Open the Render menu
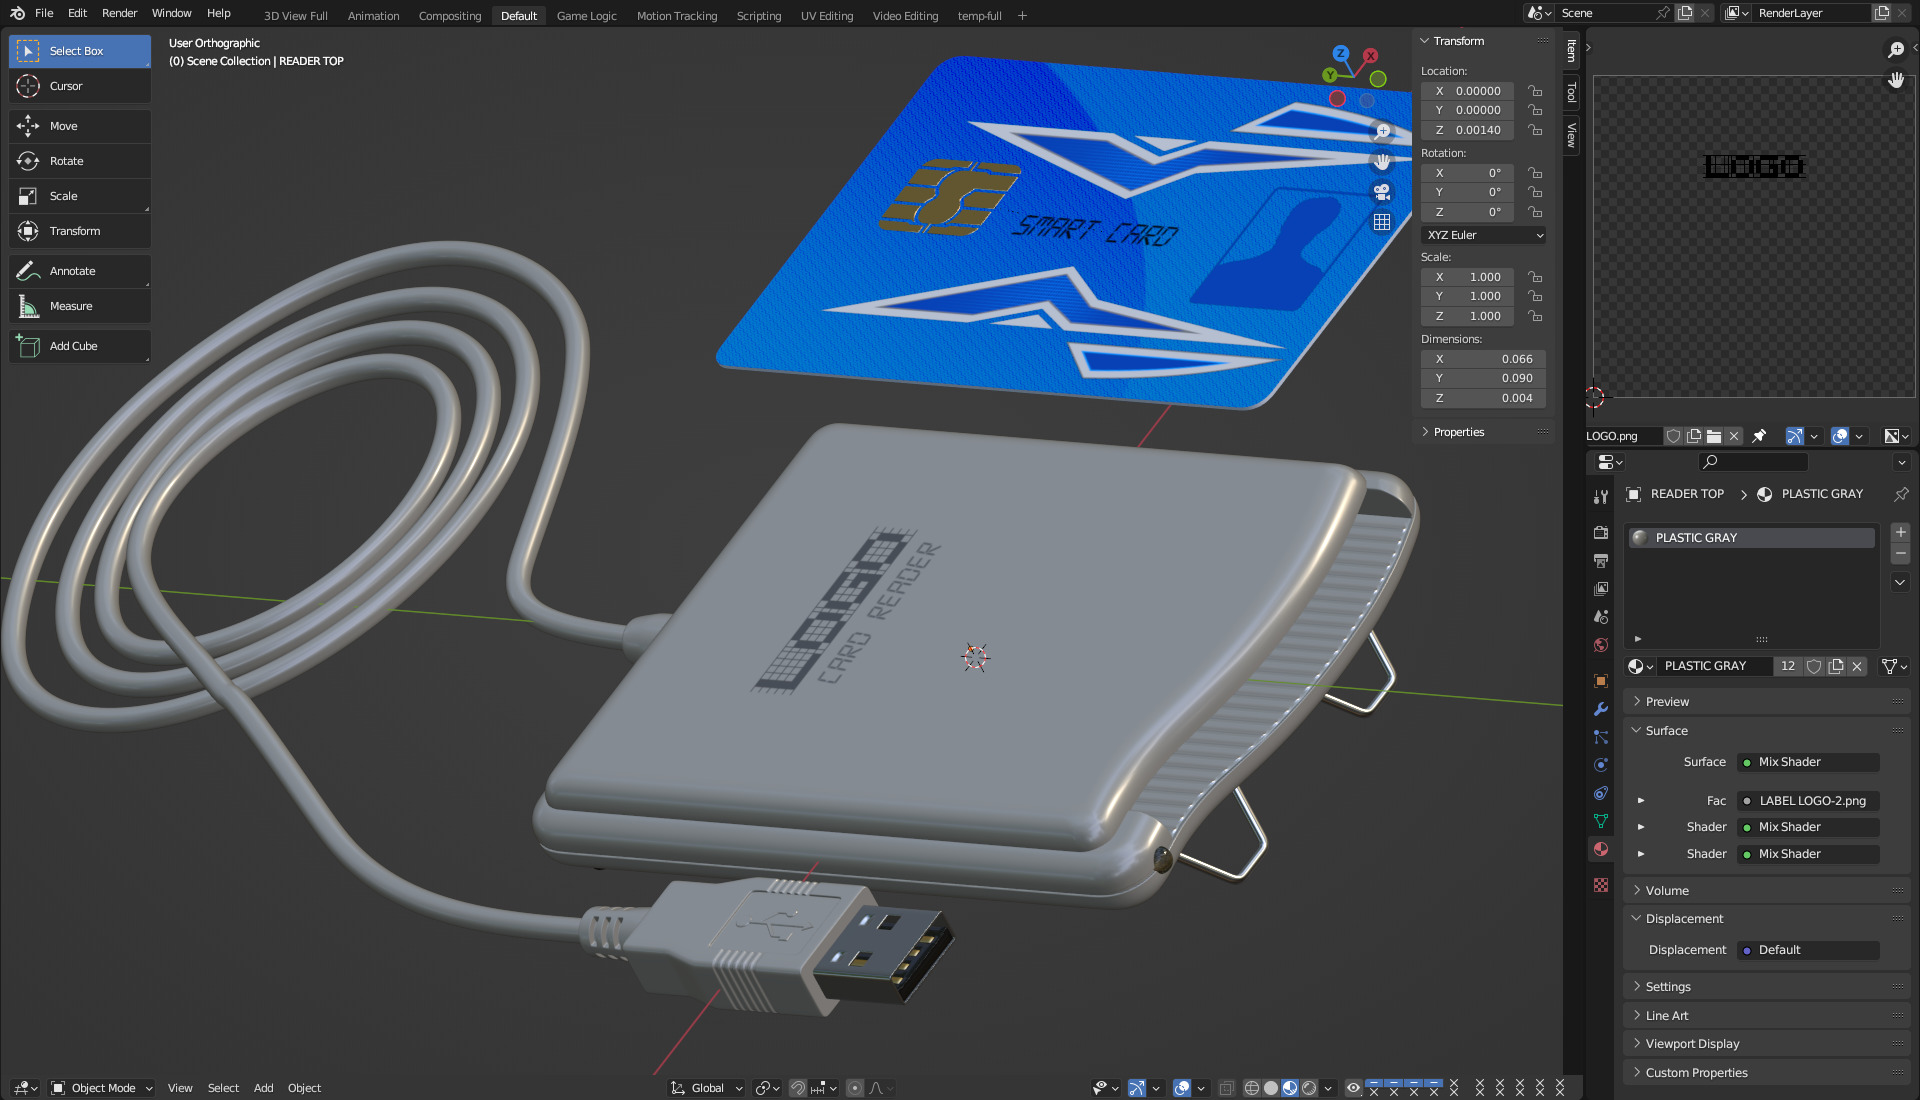Screen dimensions: 1920x1100 tap(119, 13)
